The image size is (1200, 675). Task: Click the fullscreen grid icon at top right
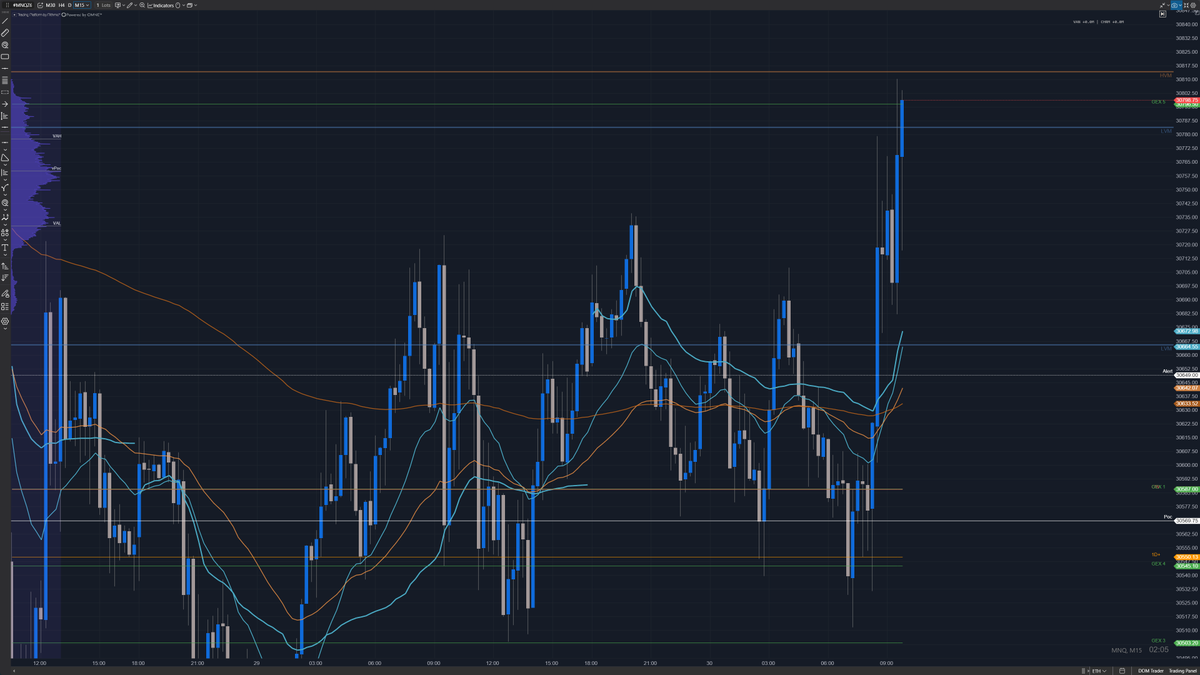[x=1186, y=5]
